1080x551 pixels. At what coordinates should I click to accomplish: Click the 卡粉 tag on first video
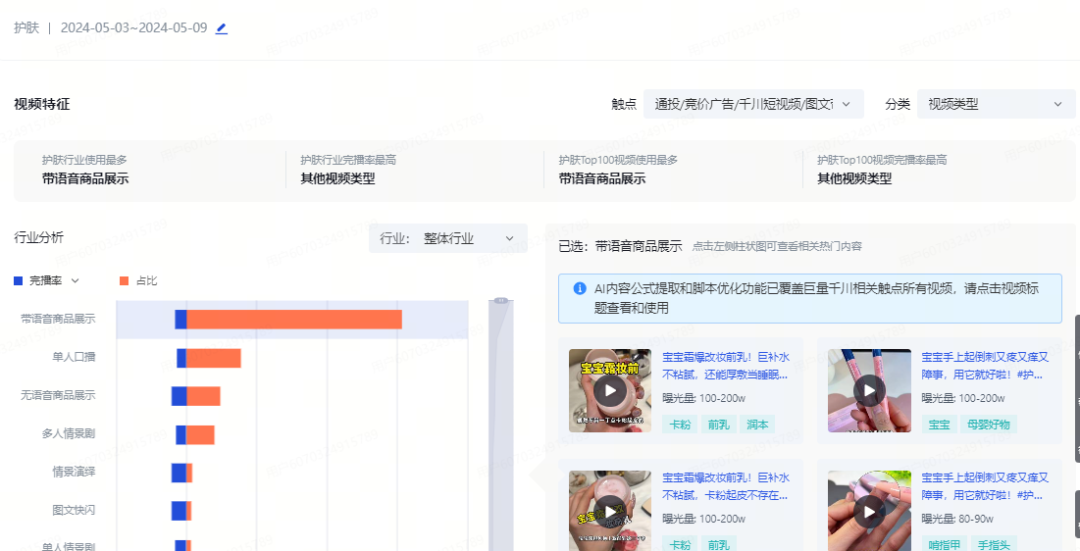[680, 424]
